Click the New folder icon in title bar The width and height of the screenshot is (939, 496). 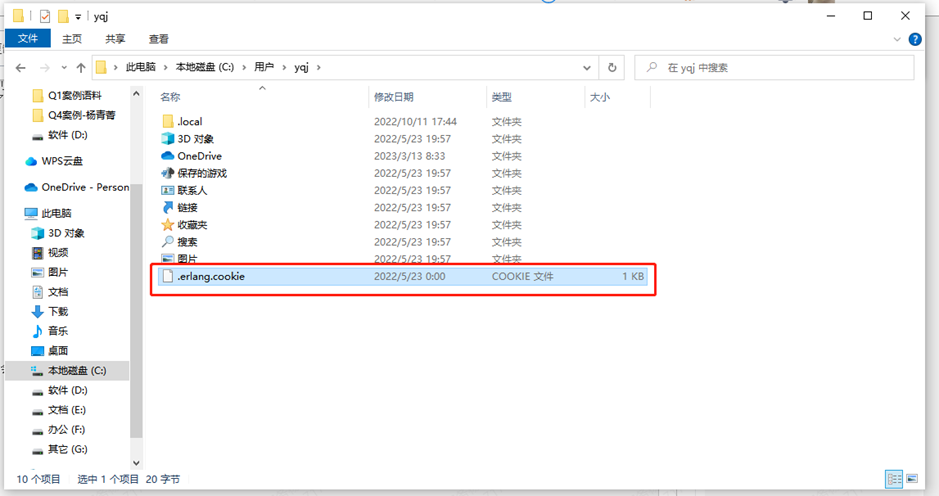pos(63,16)
